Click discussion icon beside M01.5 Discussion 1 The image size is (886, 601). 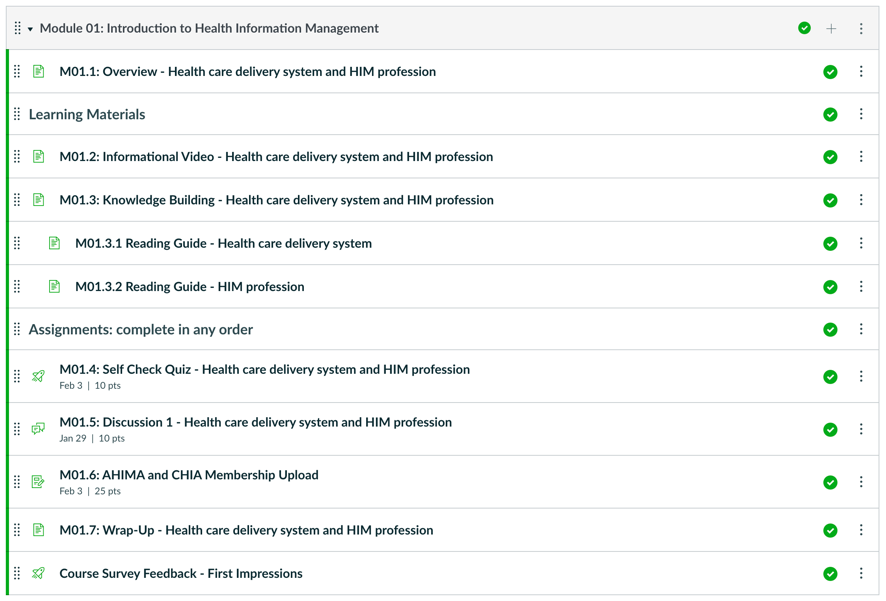pyautogui.click(x=38, y=429)
